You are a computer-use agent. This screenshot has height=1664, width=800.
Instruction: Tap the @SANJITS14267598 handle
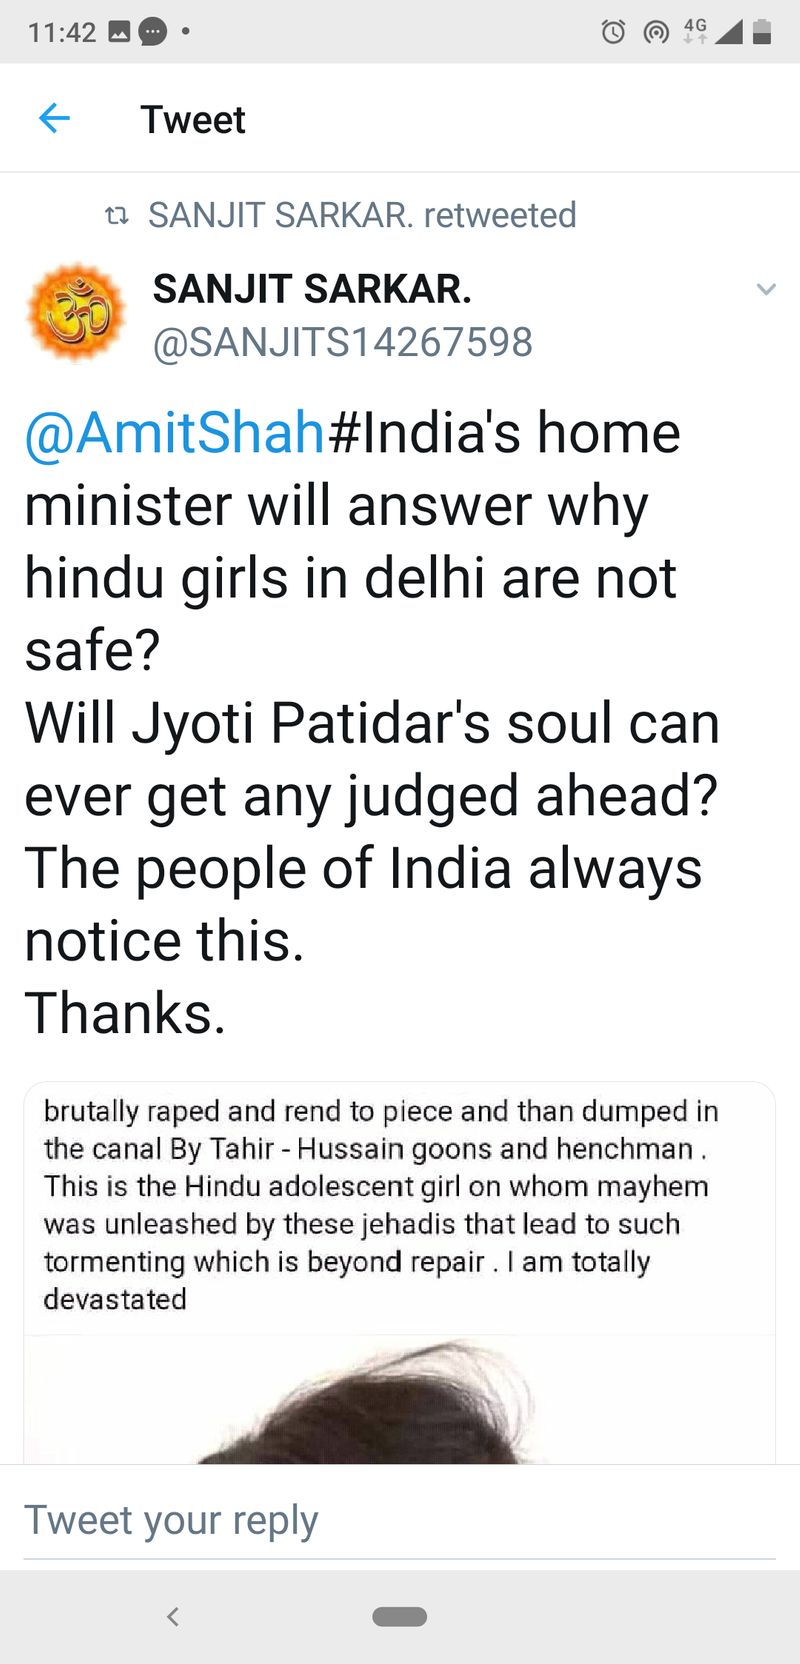point(342,343)
